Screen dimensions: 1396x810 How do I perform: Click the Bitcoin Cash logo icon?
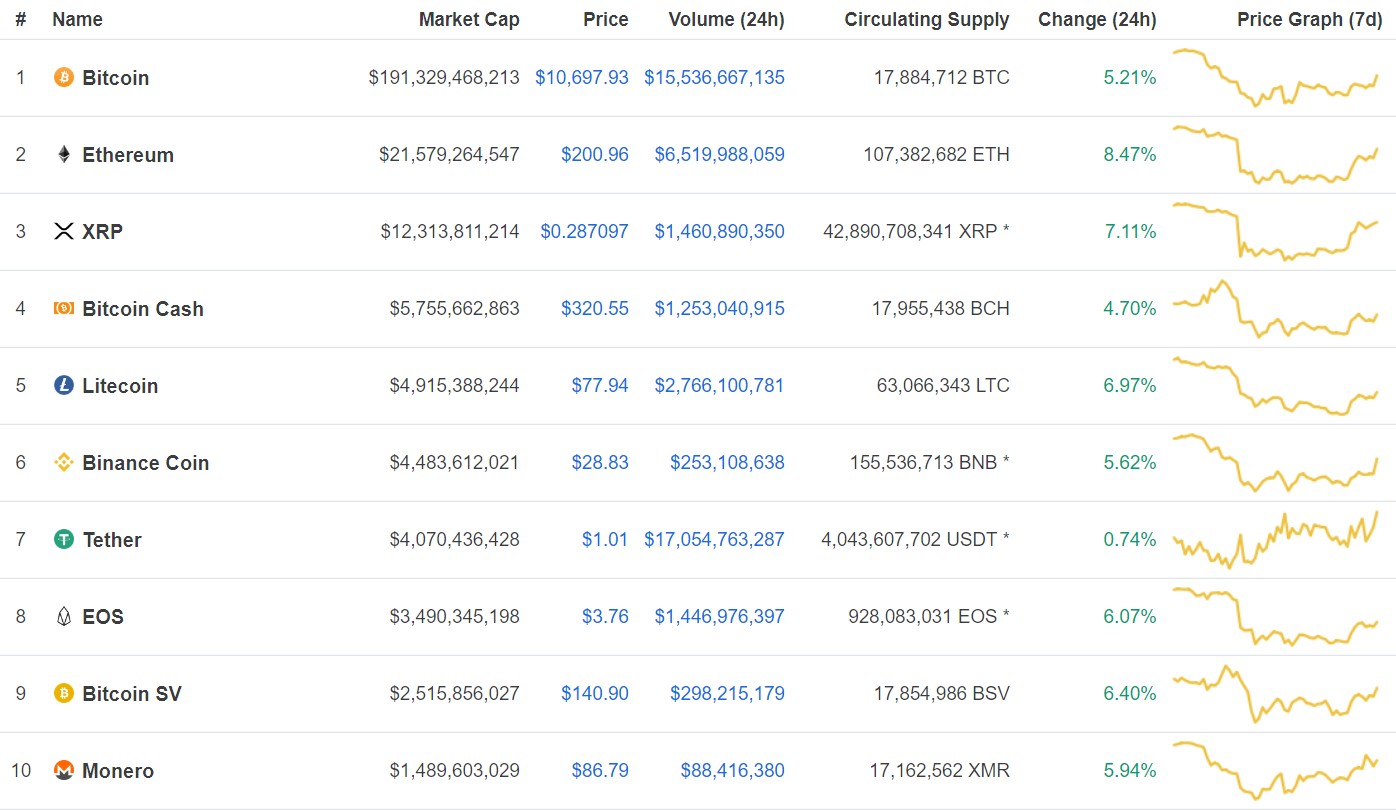(64, 308)
